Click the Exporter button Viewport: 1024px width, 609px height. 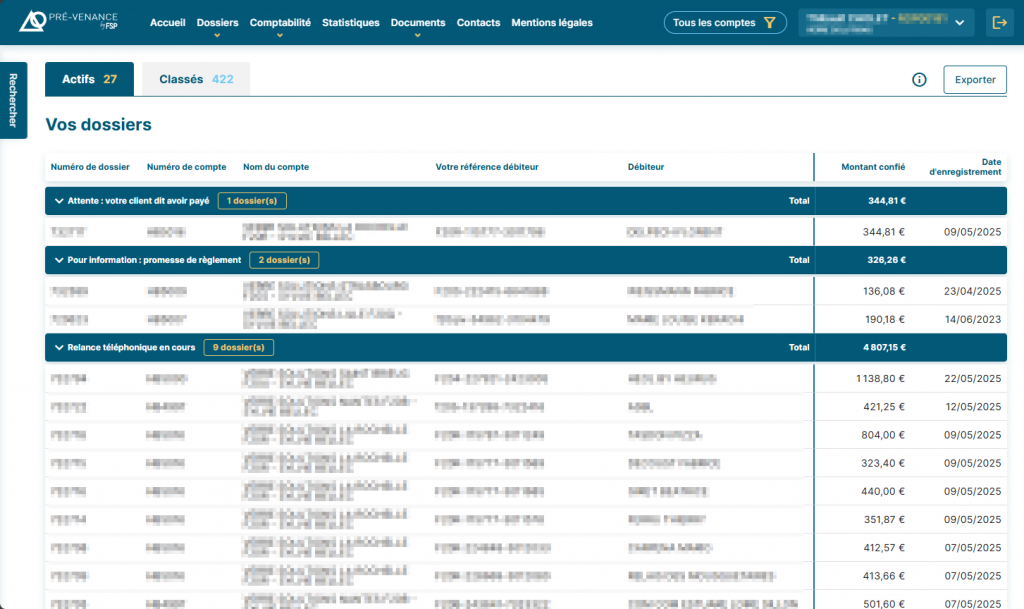click(974, 80)
